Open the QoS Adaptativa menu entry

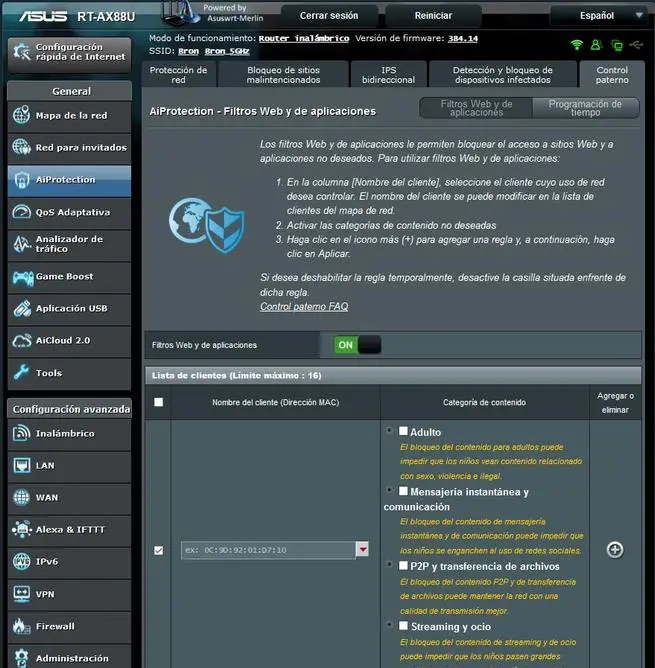pyautogui.click(x=69, y=212)
